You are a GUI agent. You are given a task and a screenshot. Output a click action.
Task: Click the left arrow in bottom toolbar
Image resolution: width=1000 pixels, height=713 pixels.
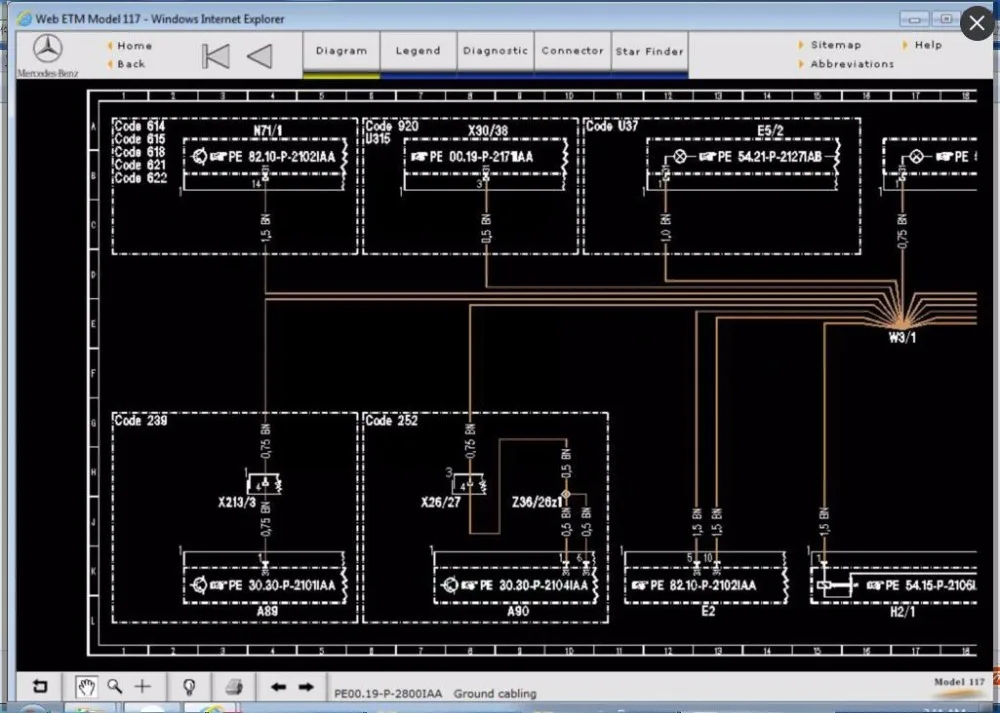278,687
